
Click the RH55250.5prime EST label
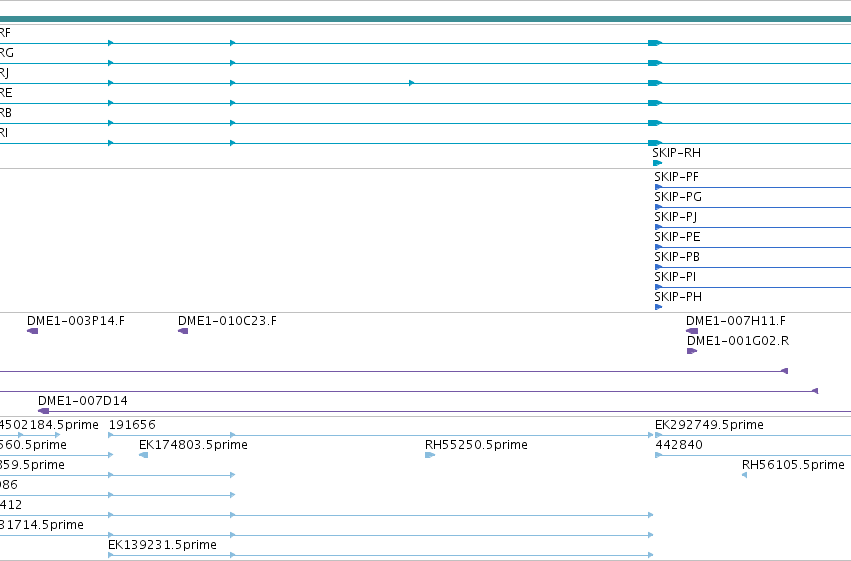[x=477, y=445]
